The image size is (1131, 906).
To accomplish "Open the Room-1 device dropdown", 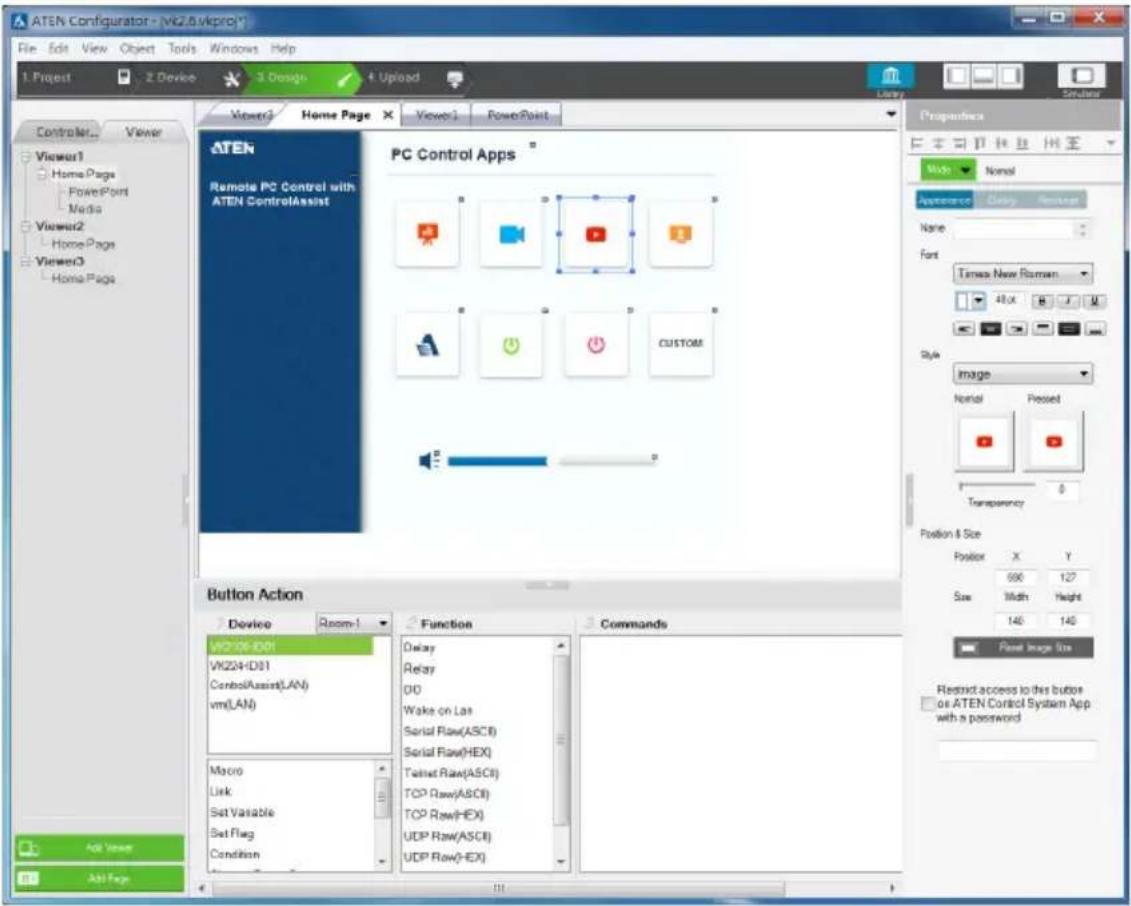I will 353,623.
